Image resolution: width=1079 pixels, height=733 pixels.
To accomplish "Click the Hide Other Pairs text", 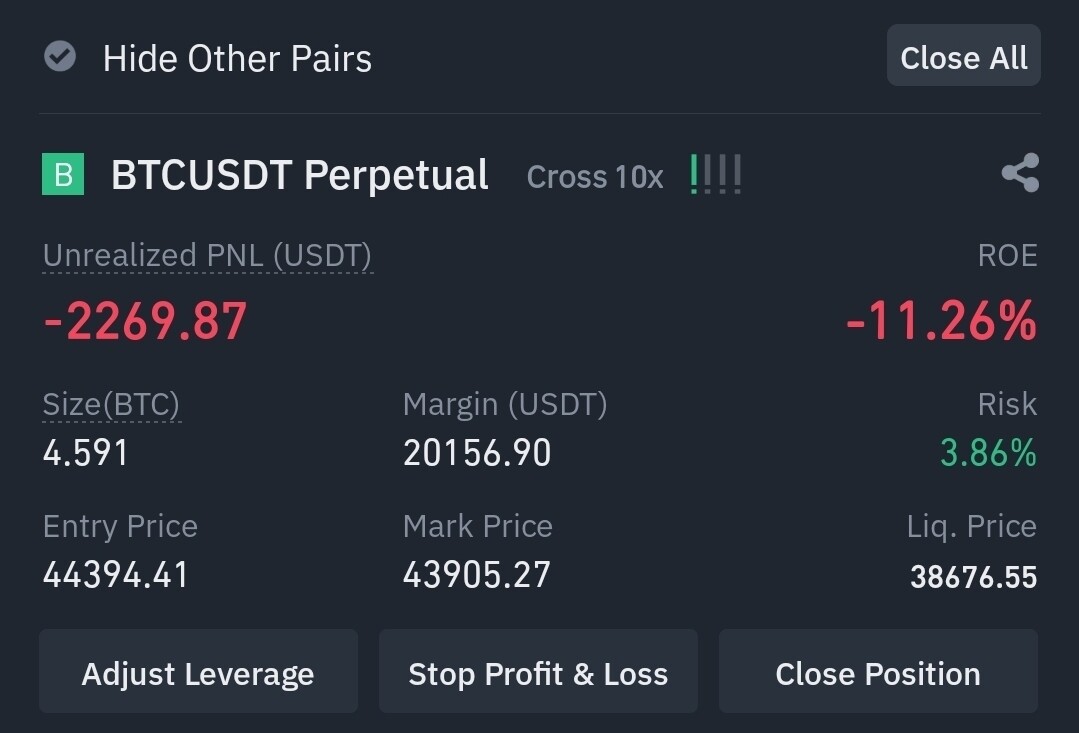I will (x=237, y=58).
